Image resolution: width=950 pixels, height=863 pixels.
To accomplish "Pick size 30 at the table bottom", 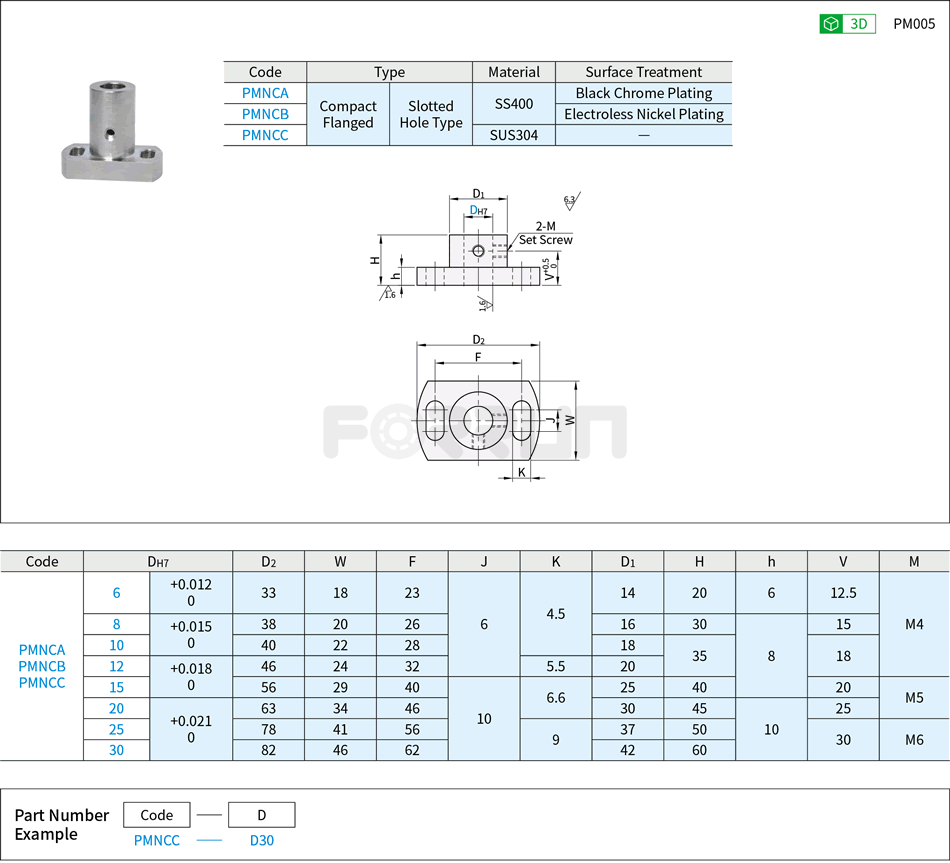I will pos(117,750).
